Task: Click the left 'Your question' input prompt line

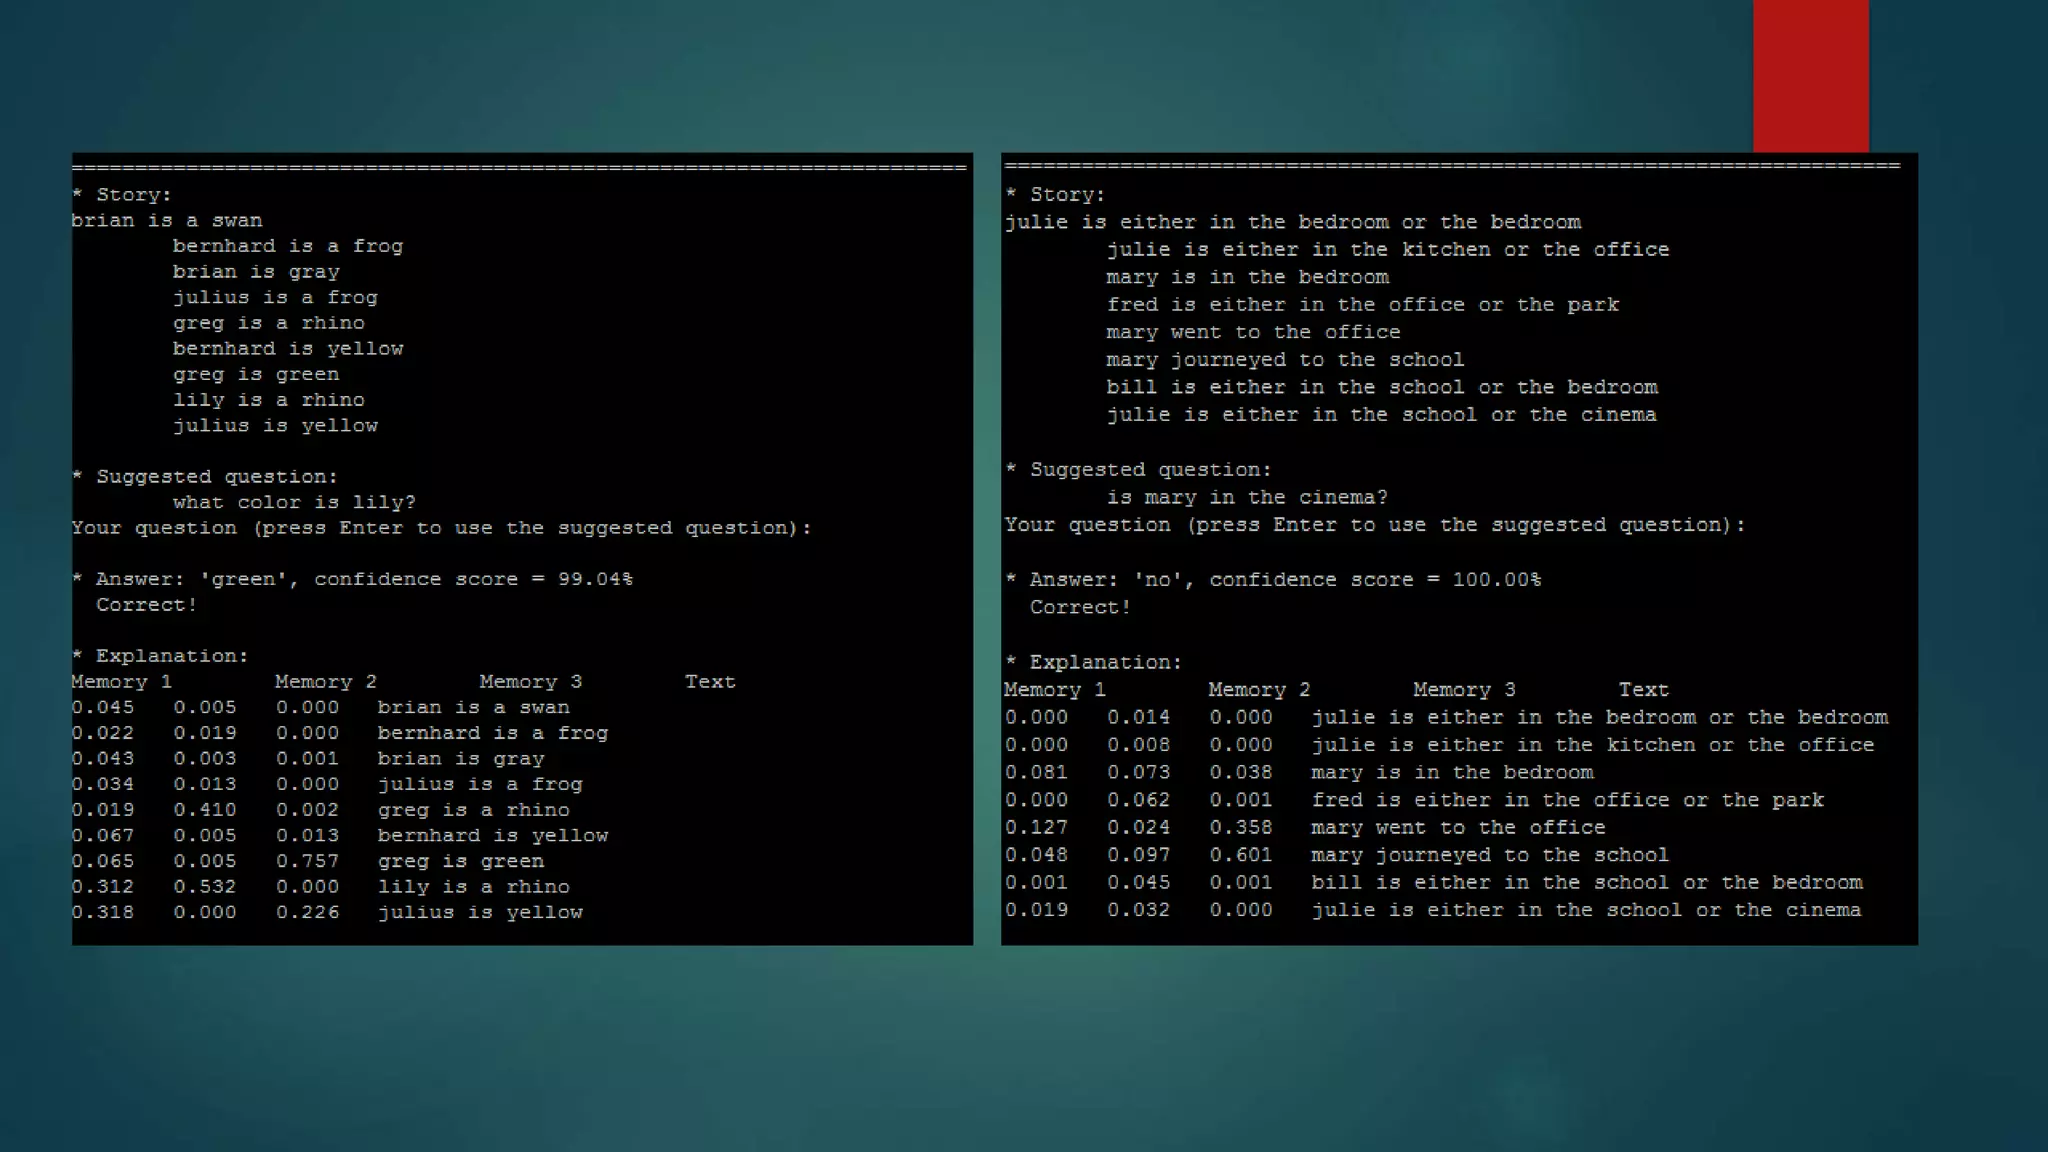Action: (x=441, y=528)
